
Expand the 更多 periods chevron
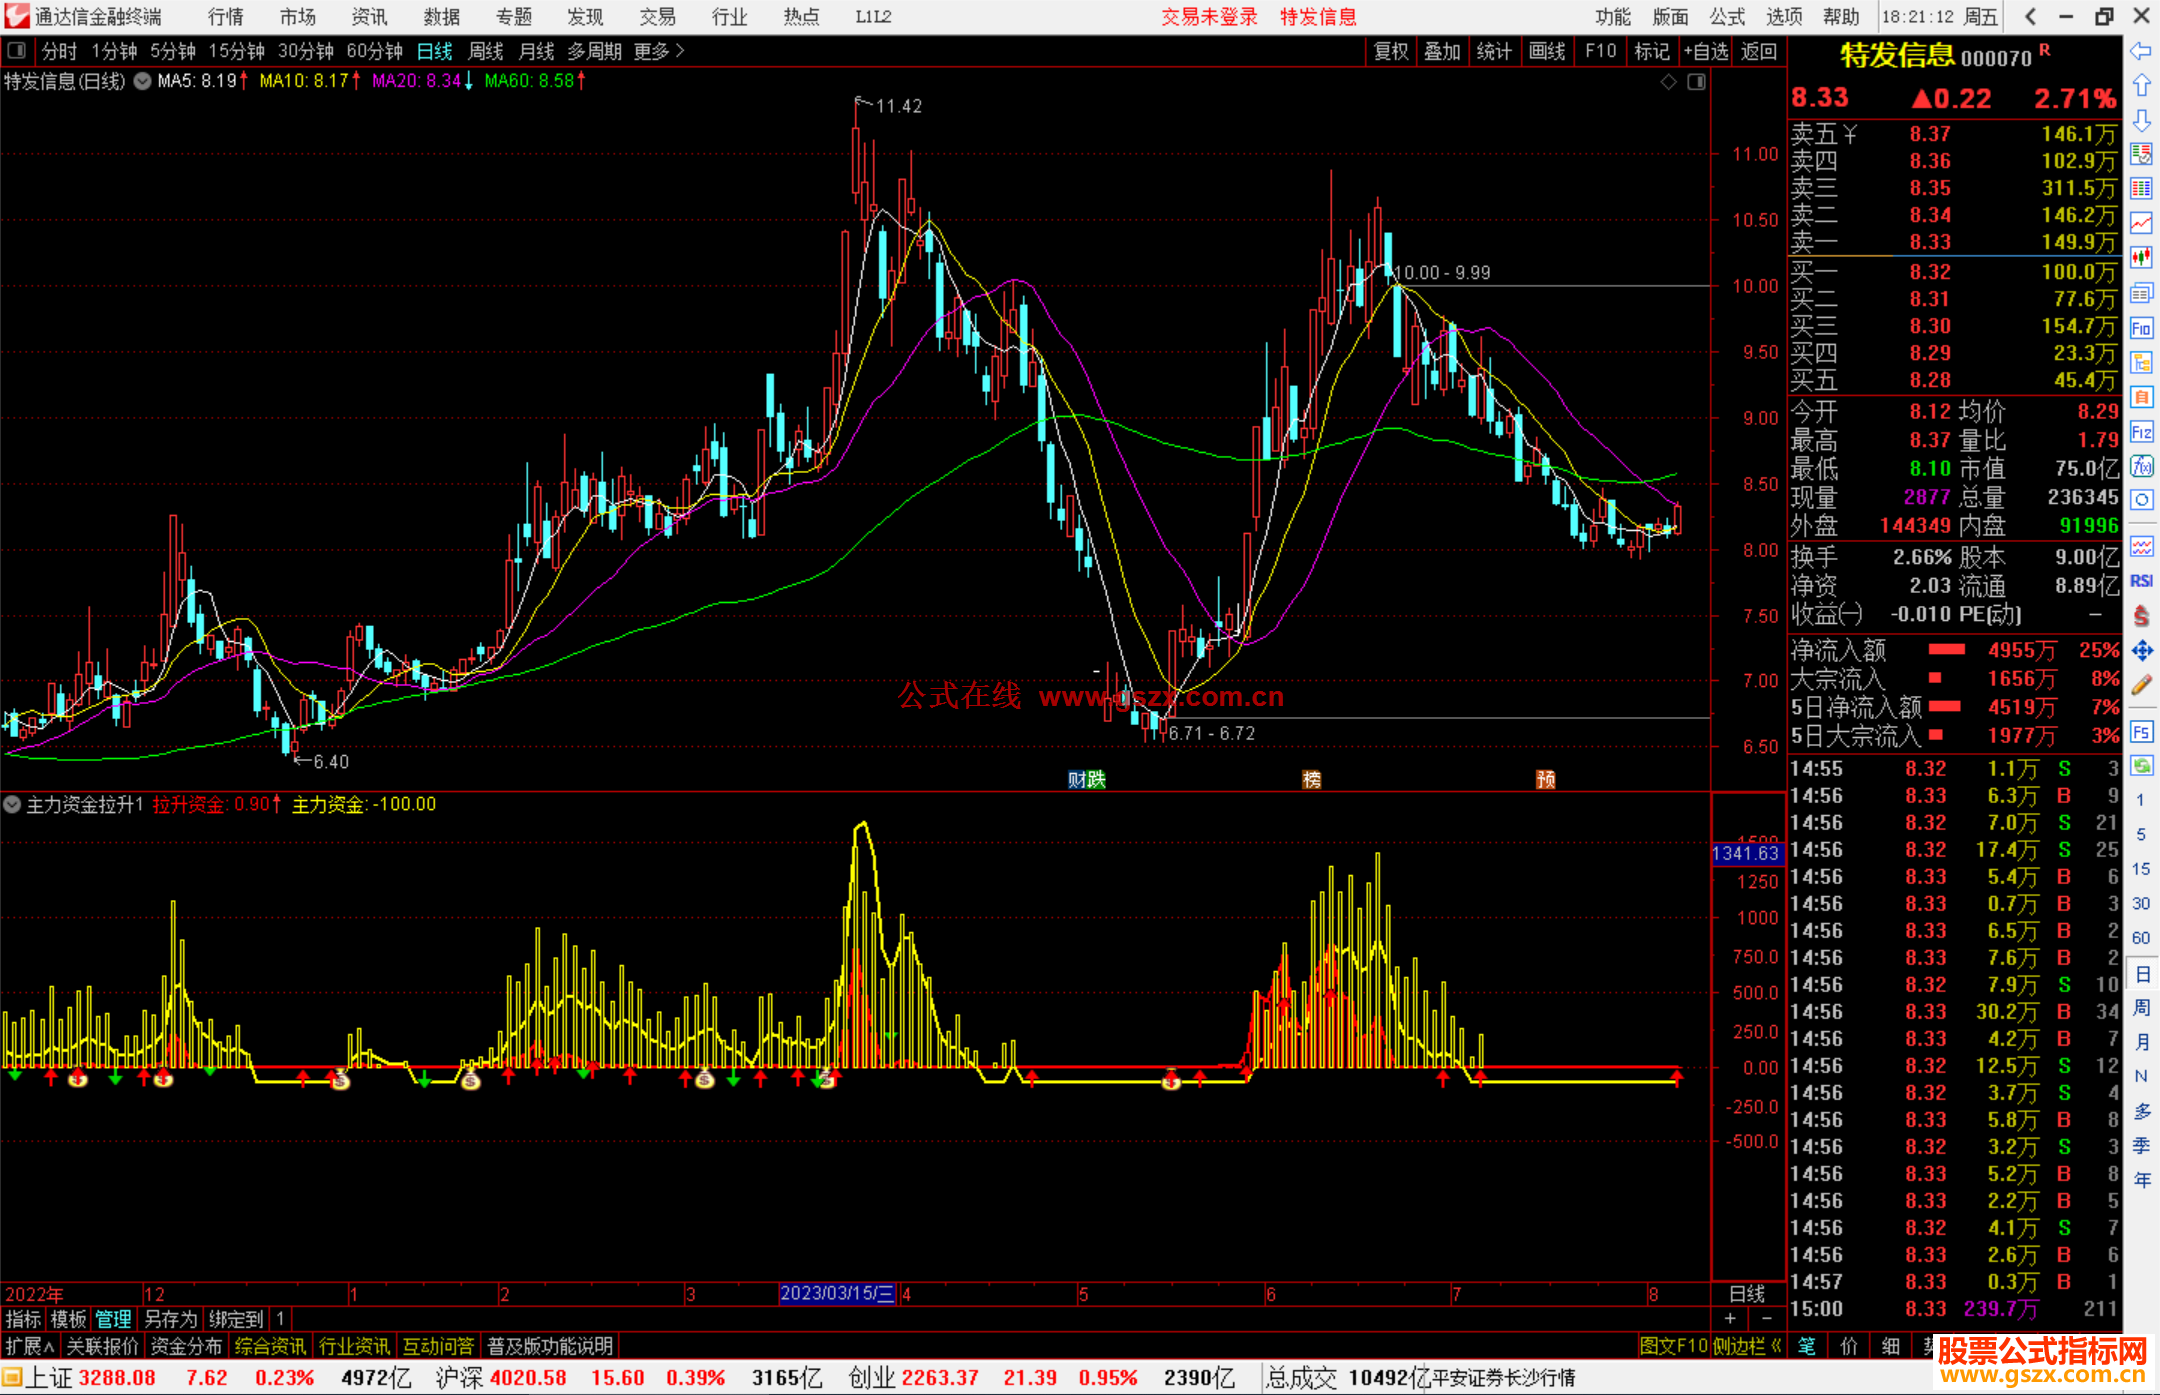681,50
